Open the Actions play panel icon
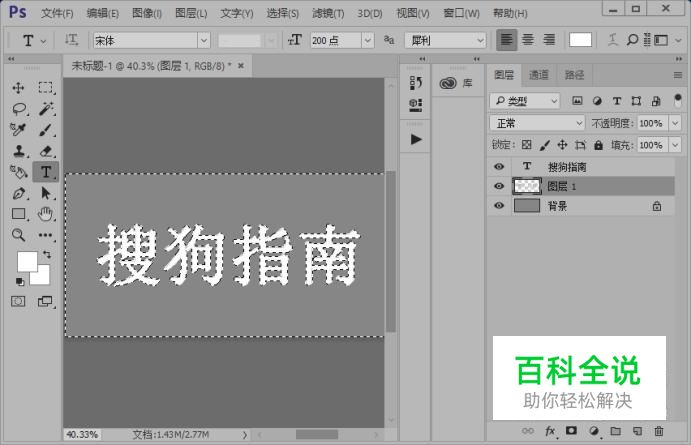This screenshot has height=445, width=691. [x=416, y=139]
